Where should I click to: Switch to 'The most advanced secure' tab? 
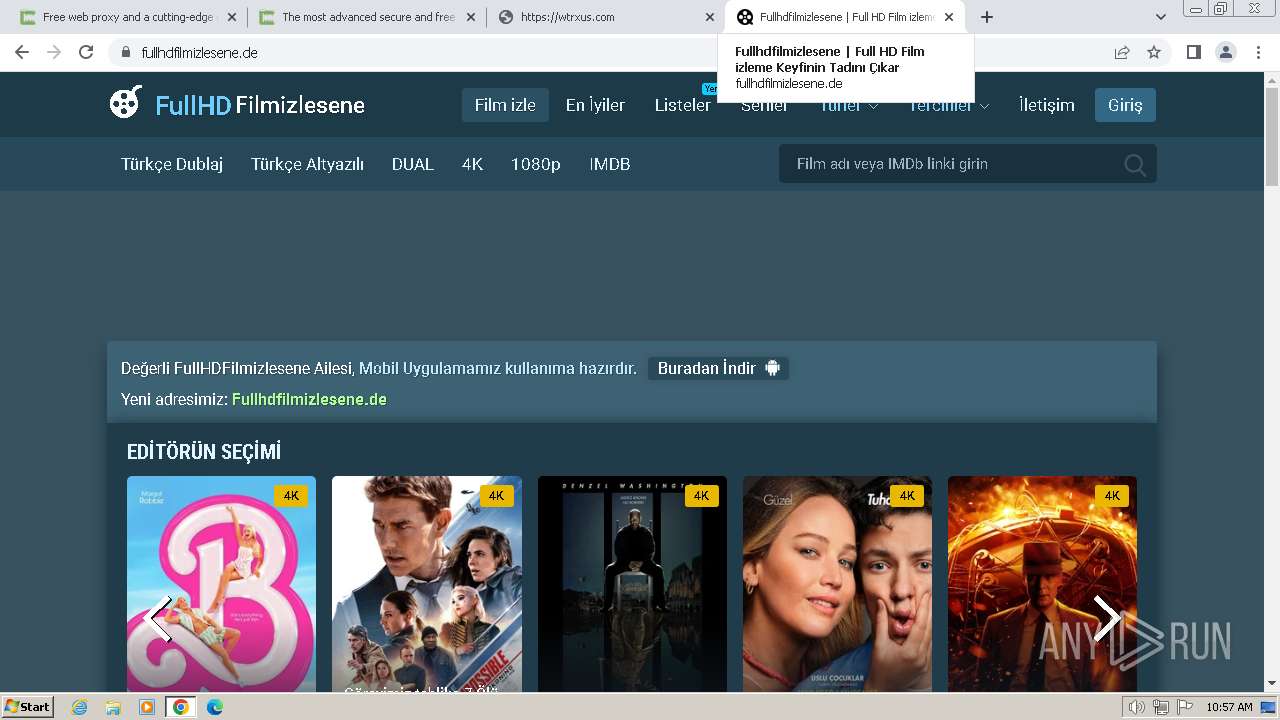(366, 17)
